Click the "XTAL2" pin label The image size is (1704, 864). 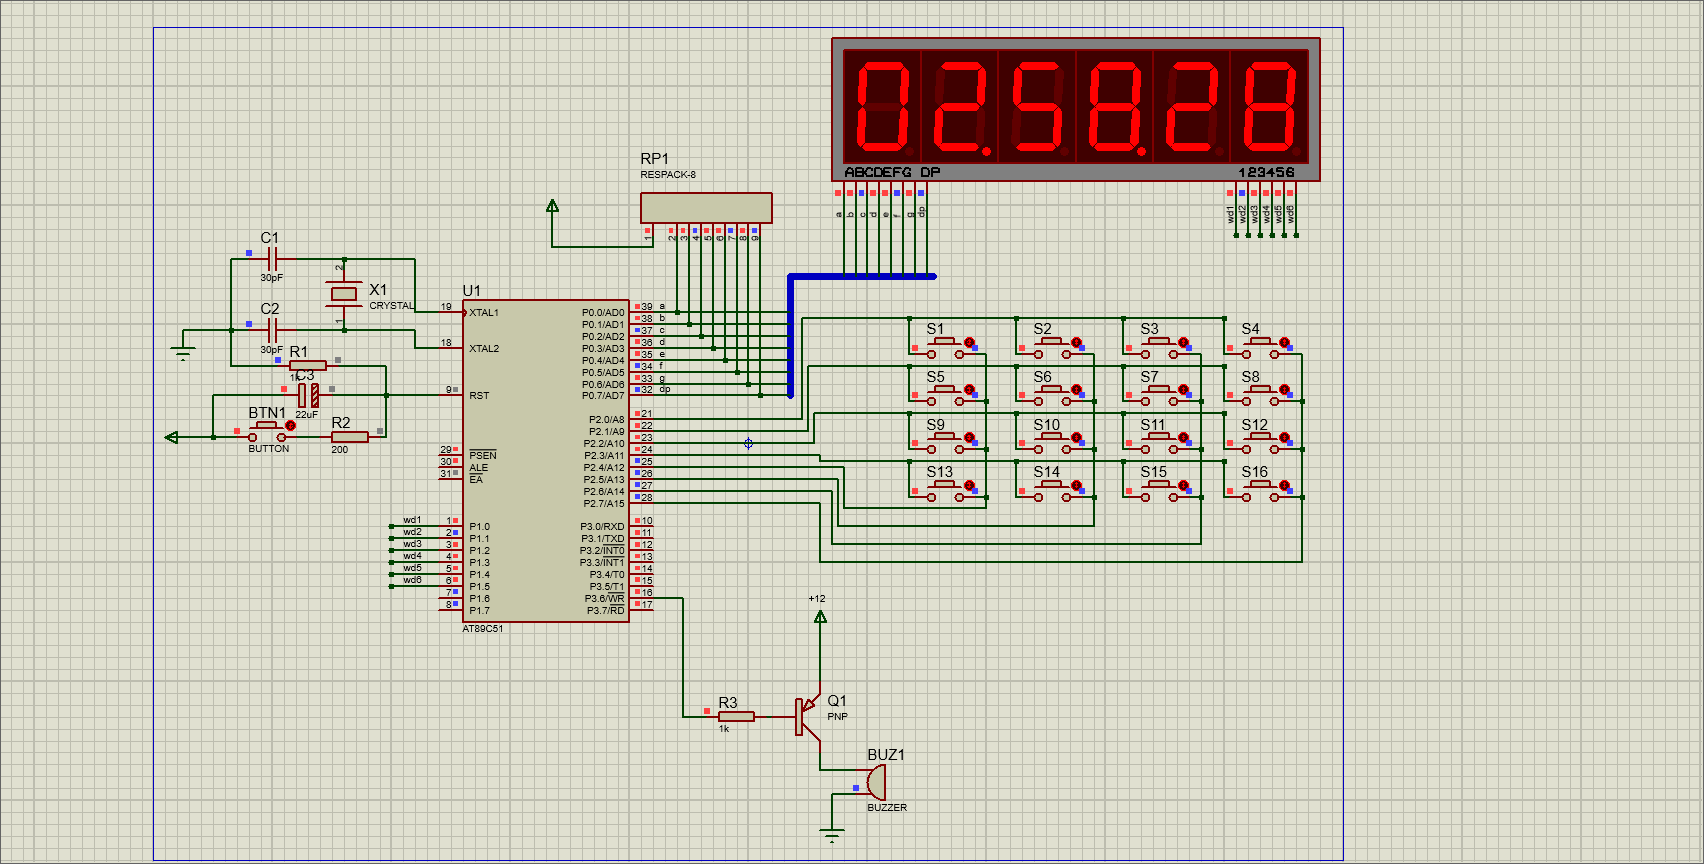(x=484, y=349)
